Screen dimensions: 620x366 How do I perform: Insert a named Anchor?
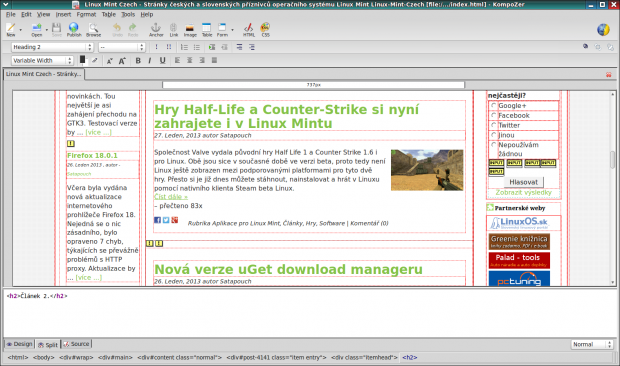[156, 30]
